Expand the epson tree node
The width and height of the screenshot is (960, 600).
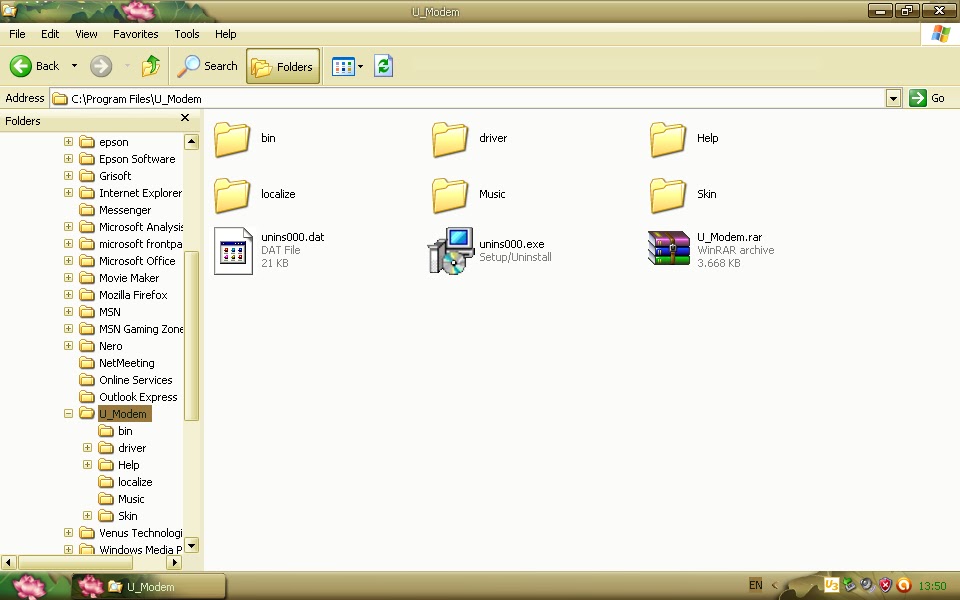[69, 141]
